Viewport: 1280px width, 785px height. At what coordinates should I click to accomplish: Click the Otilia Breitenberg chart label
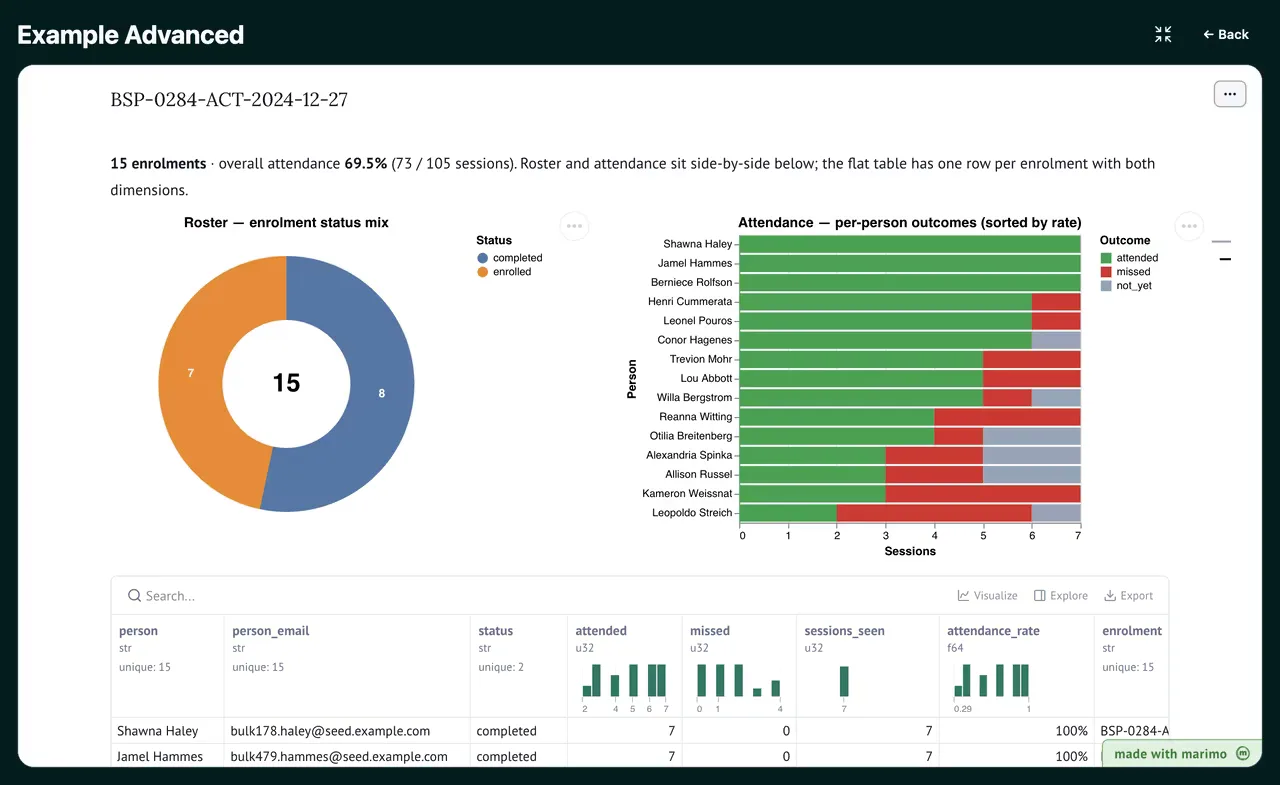[x=691, y=436]
